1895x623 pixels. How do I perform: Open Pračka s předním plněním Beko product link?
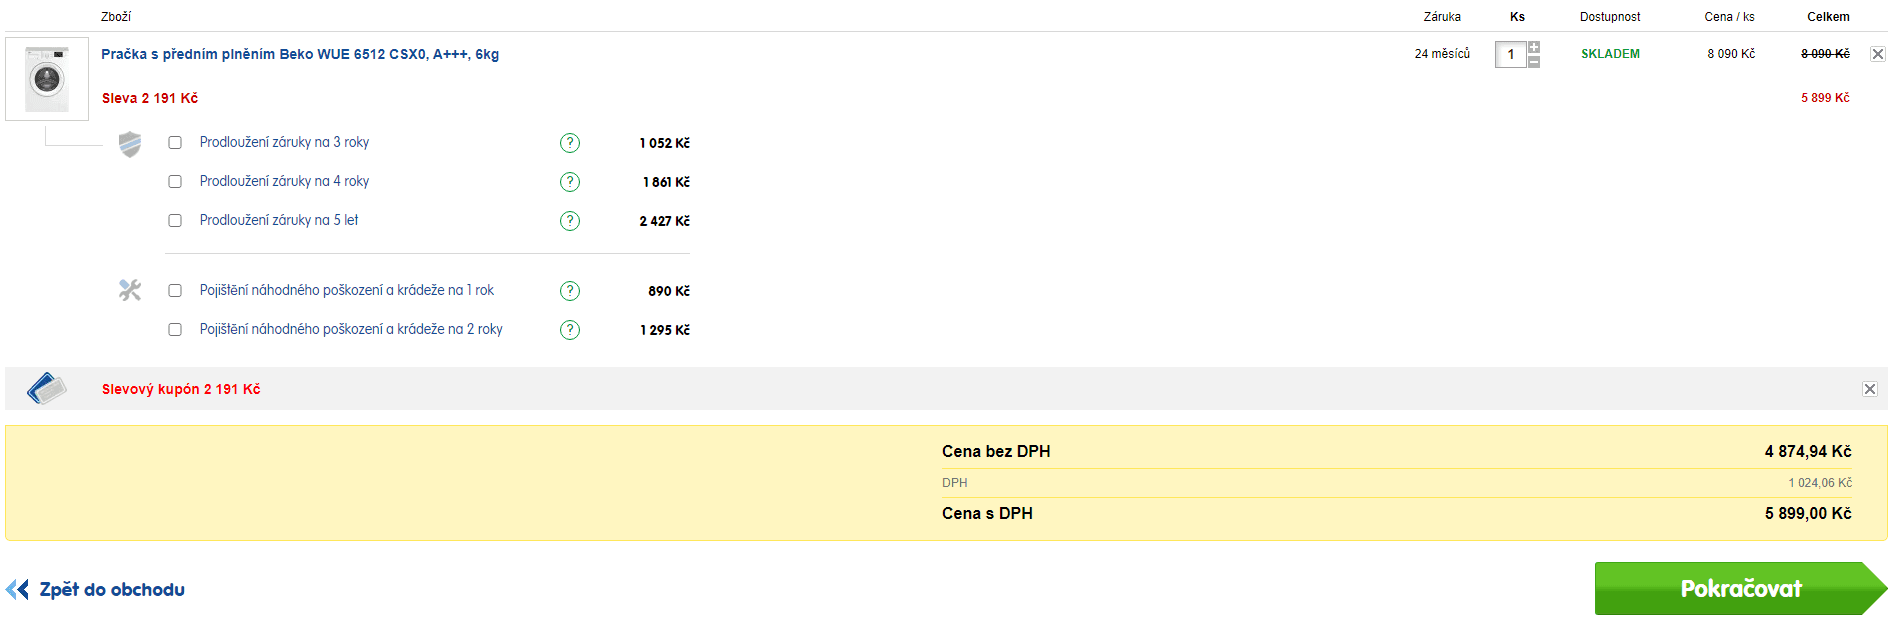300,54
